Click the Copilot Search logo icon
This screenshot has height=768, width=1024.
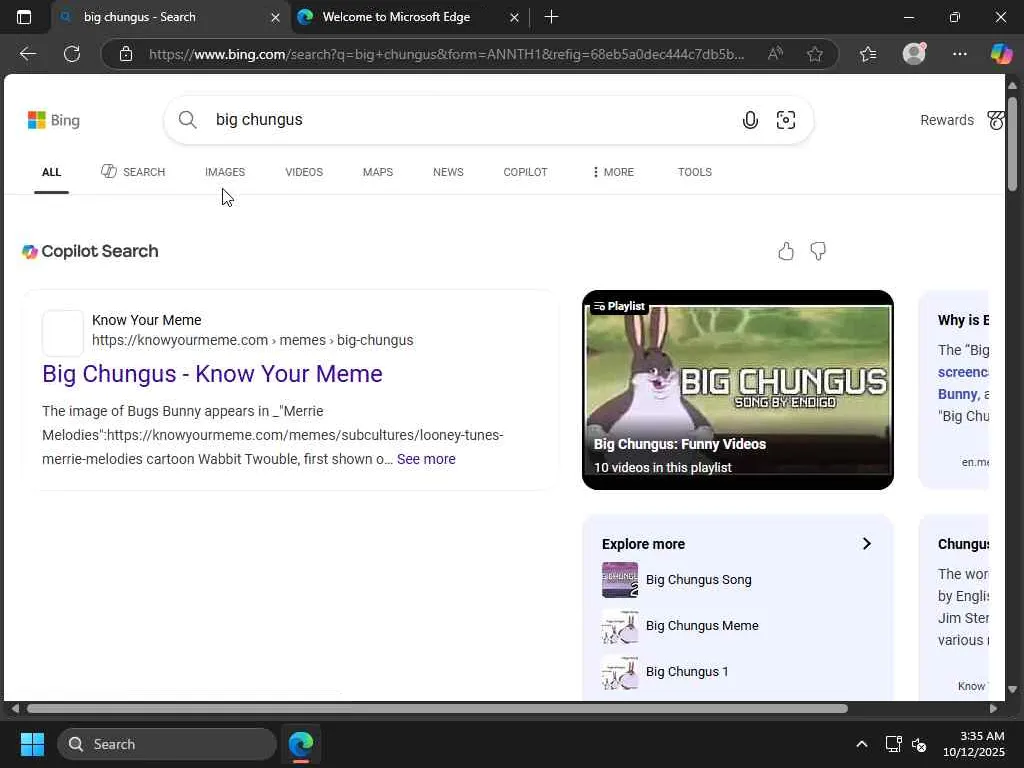[x=29, y=251]
